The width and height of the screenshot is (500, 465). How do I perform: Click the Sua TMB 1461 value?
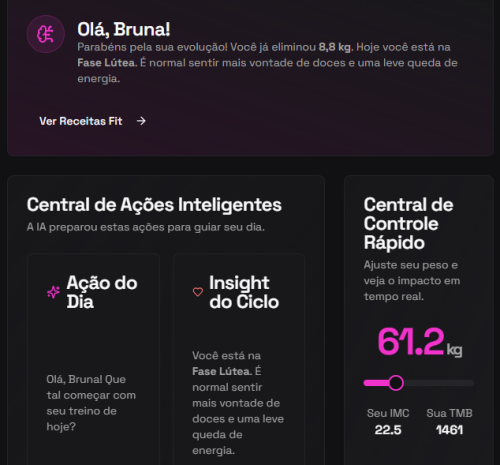(449, 430)
